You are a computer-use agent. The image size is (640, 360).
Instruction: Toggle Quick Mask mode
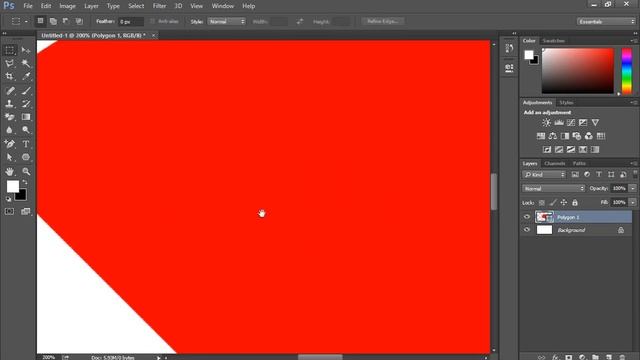(9, 211)
